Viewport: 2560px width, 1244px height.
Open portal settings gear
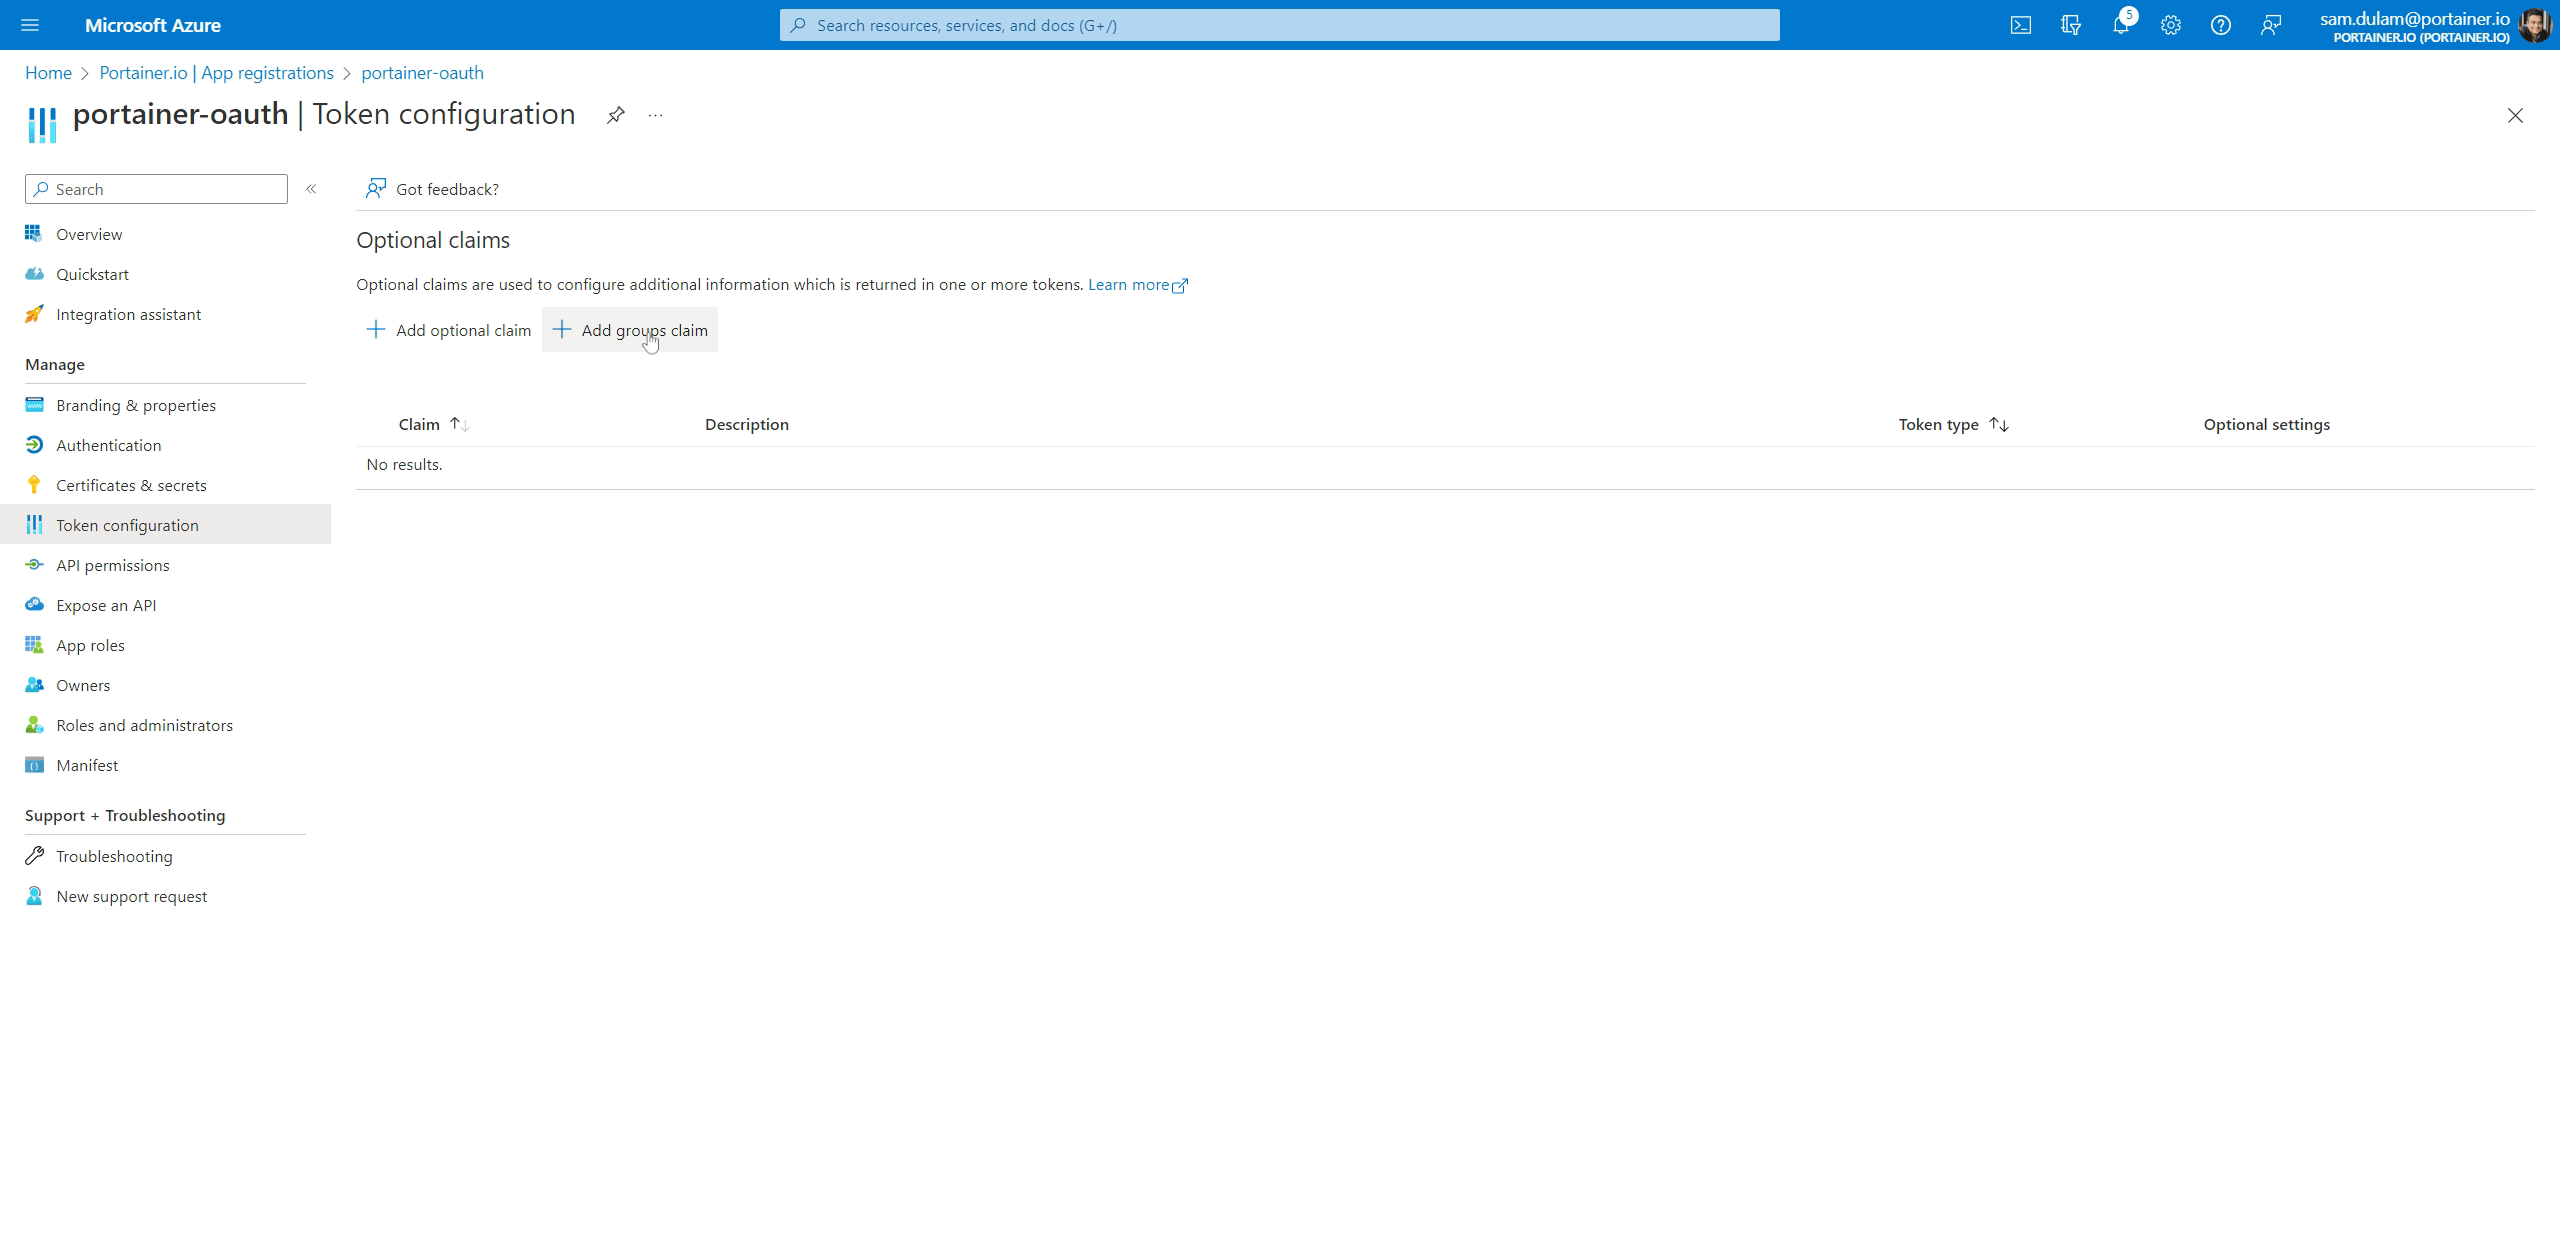click(2170, 25)
